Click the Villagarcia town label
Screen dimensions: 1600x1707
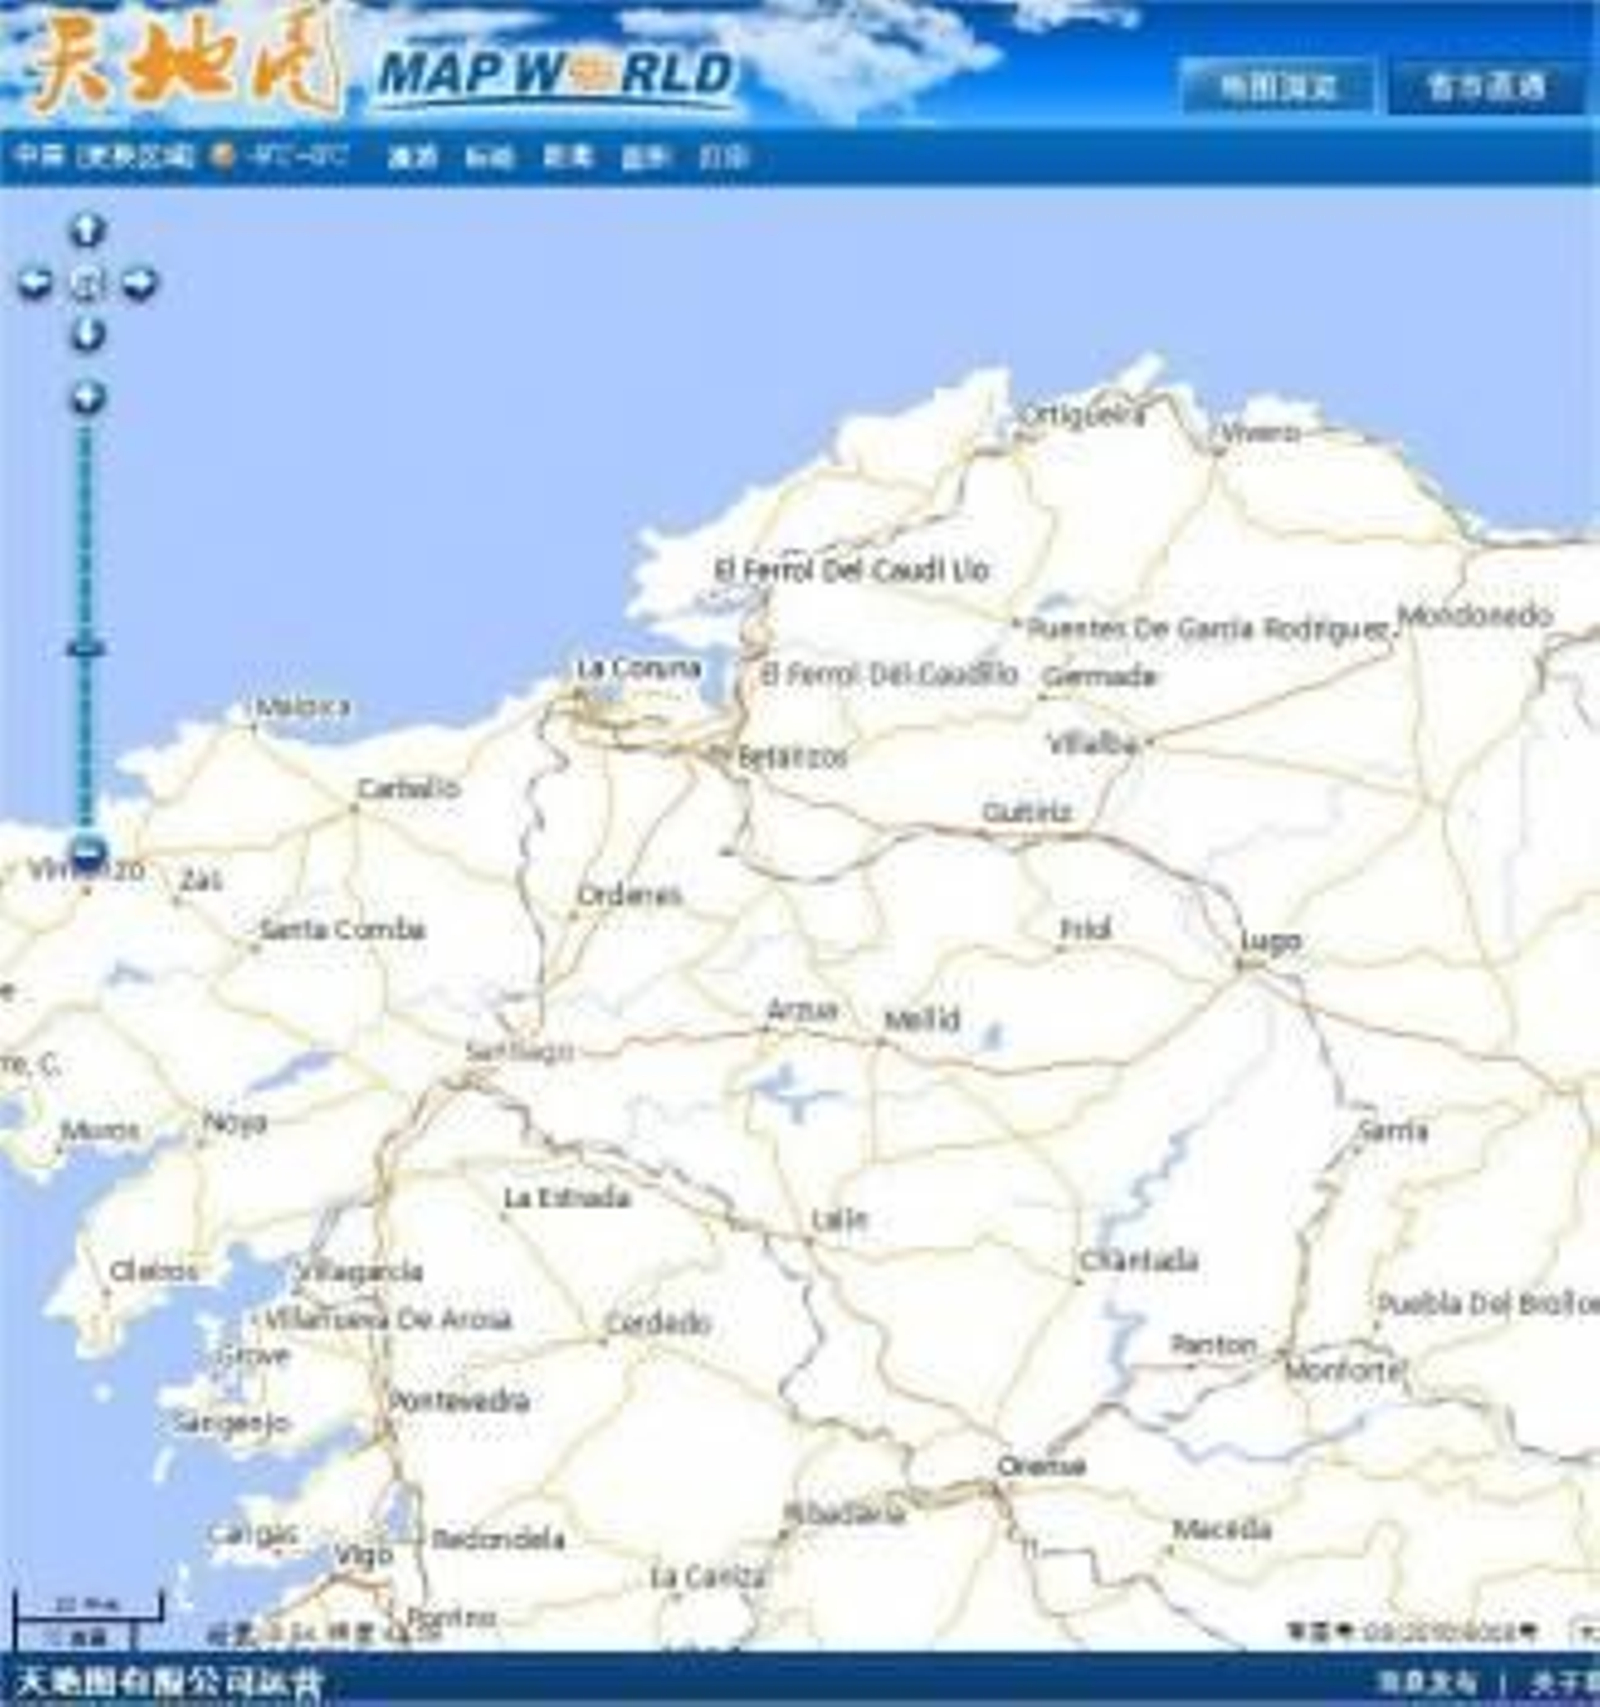click(x=360, y=1272)
